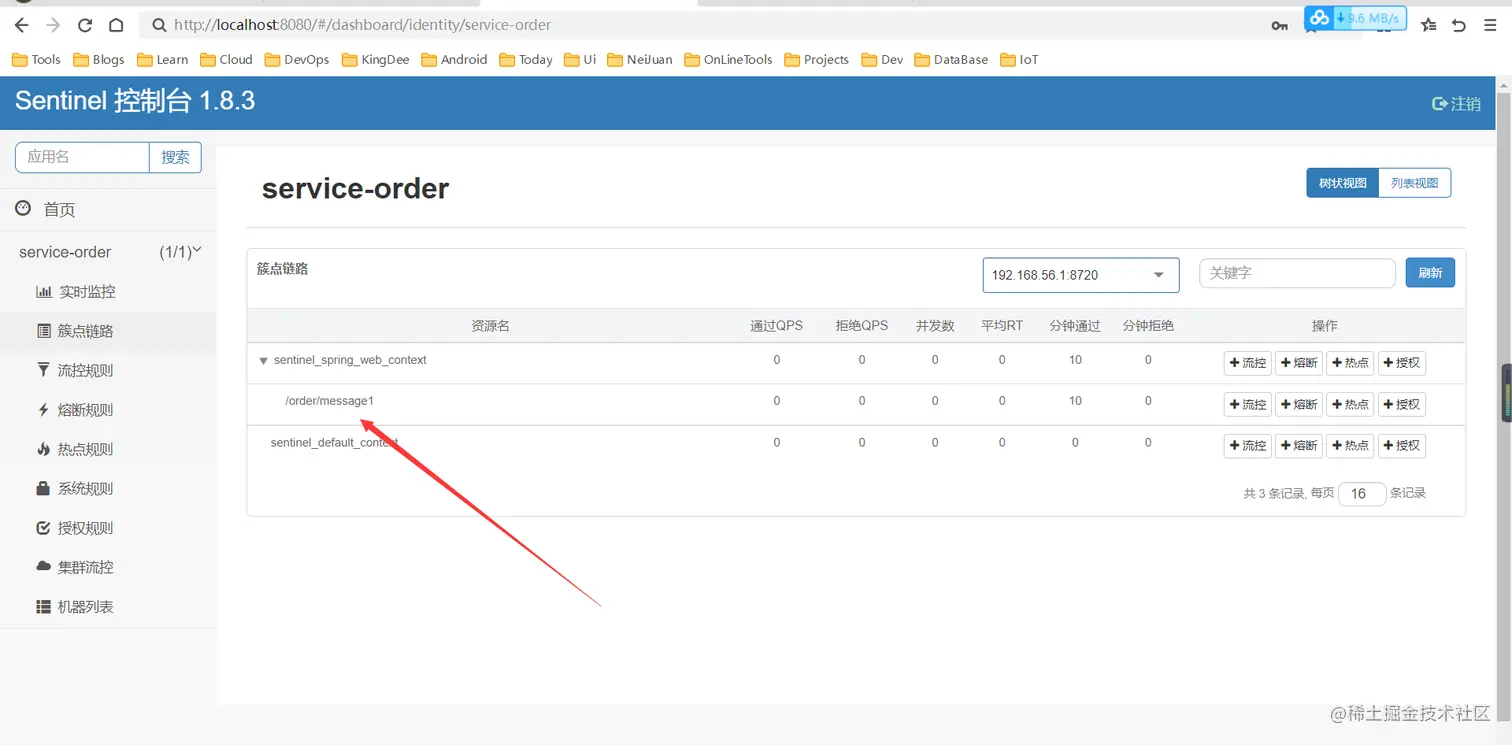Switch to 列表视图 list view

(1414, 183)
